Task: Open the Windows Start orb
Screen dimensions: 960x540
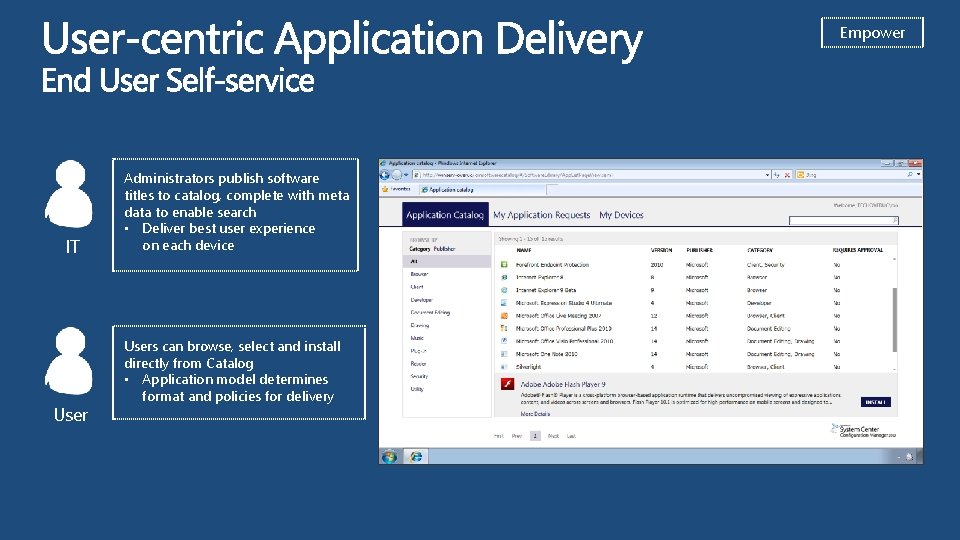Action: point(389,456)
